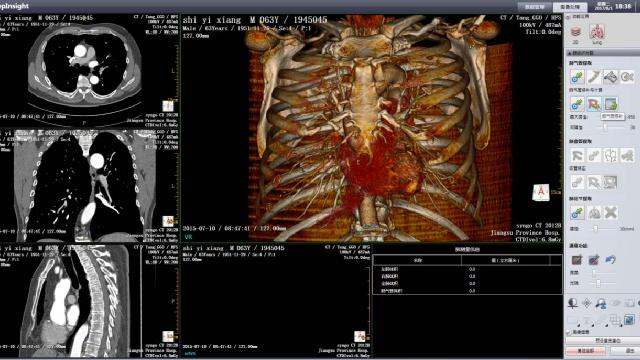Screen dimensions: 640x360
Task: Click the first airway extraction tool icon
Action: click(x=577, y=77)
